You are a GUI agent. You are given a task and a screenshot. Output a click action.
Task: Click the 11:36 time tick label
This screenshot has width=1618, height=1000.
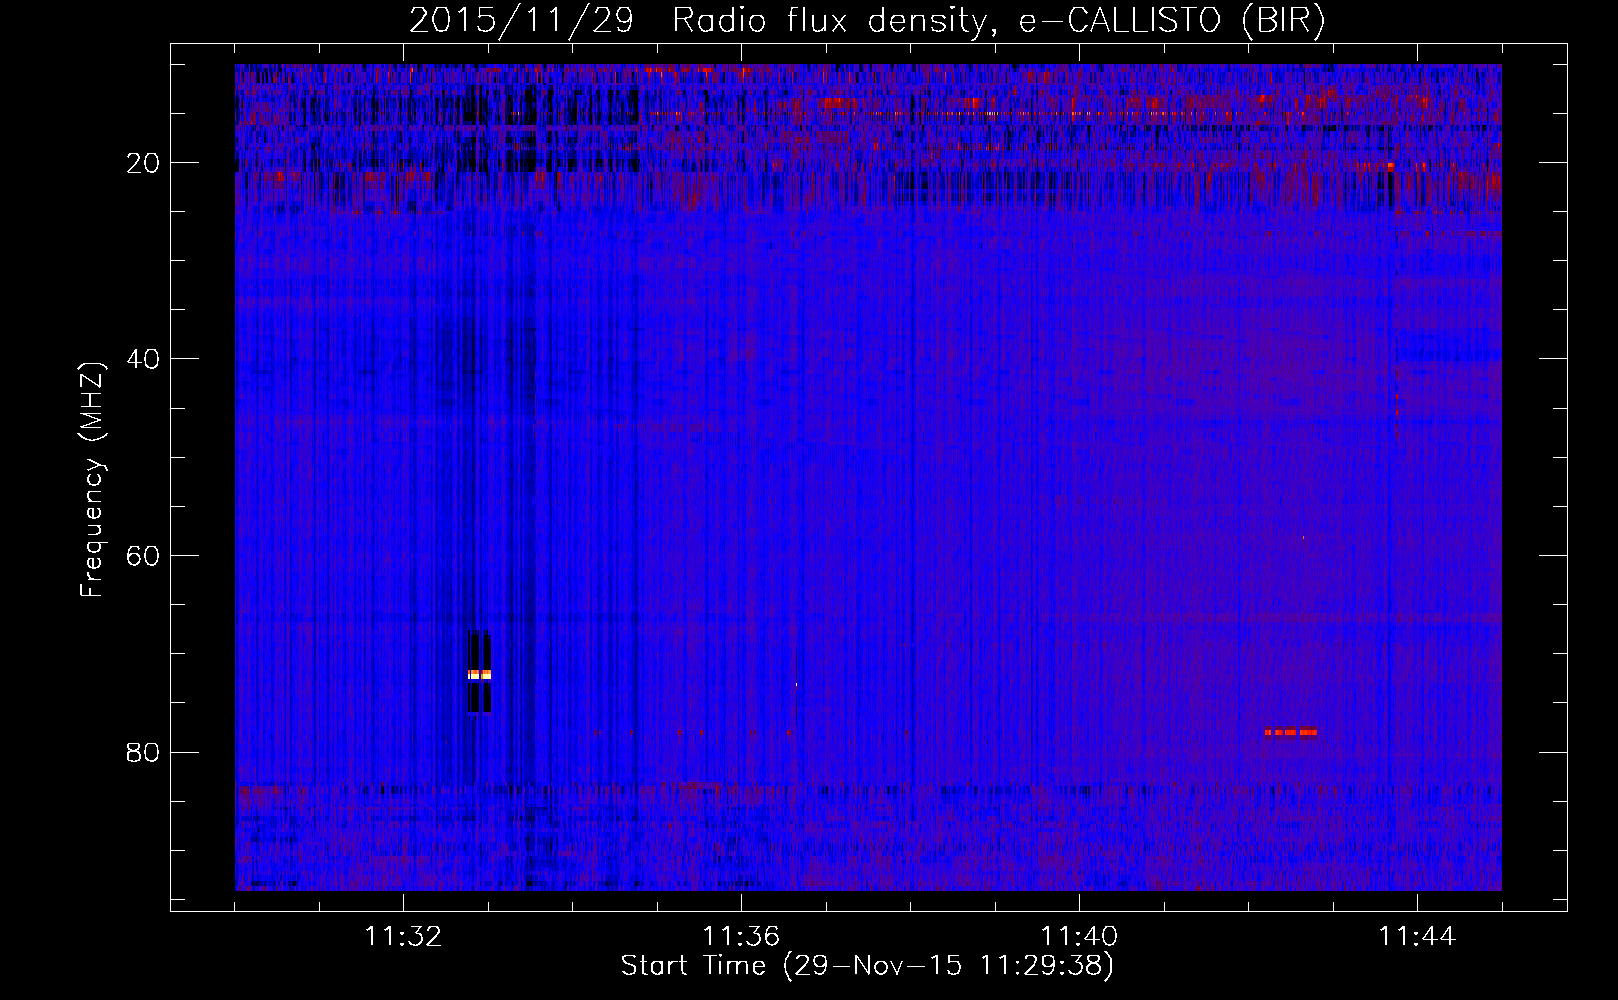[x=741, y=937]
